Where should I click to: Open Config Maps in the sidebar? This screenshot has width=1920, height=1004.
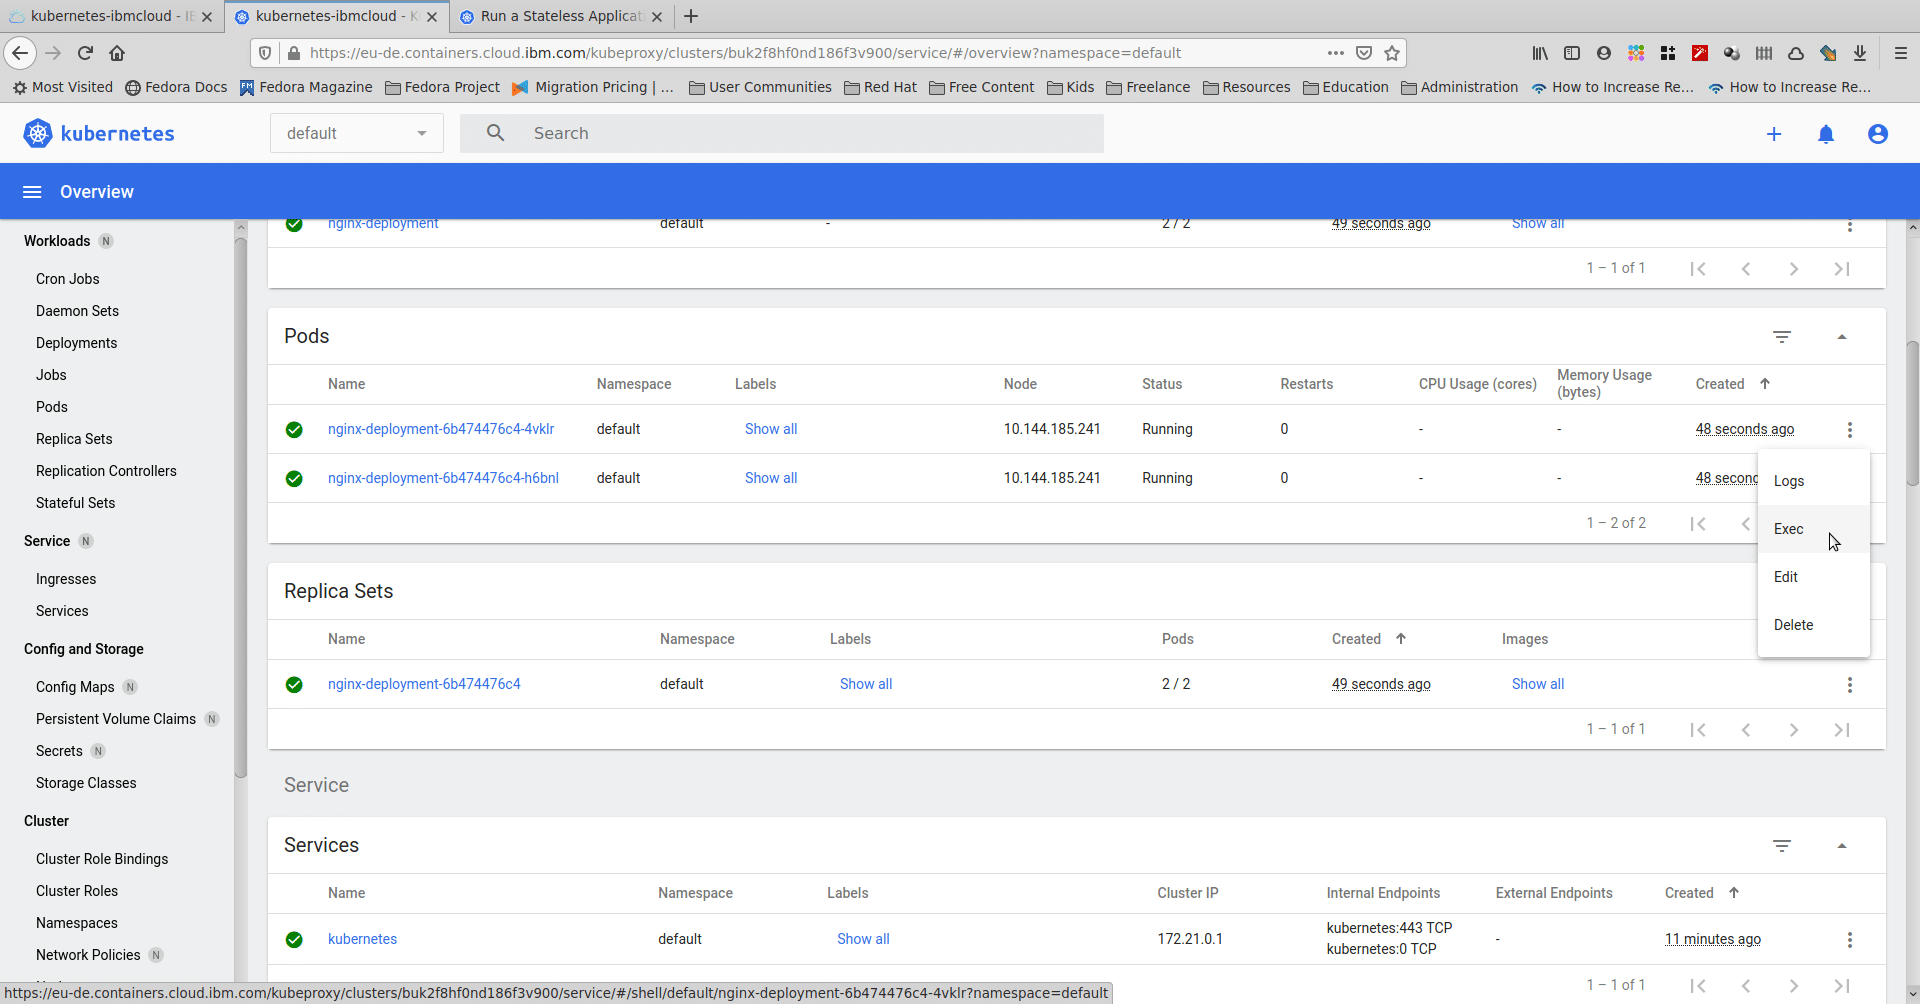(x=75, y=687)
